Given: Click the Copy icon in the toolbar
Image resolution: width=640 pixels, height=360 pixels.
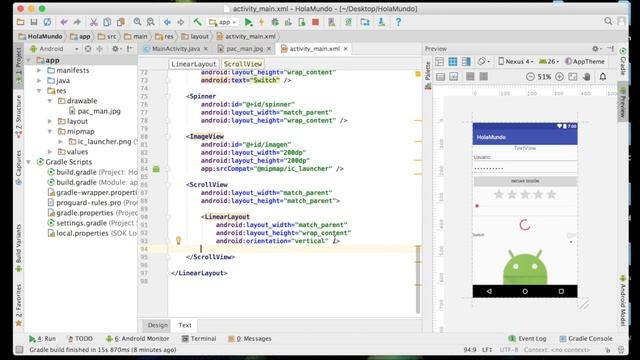Looking at the screenshot, I should pos(107,22).
